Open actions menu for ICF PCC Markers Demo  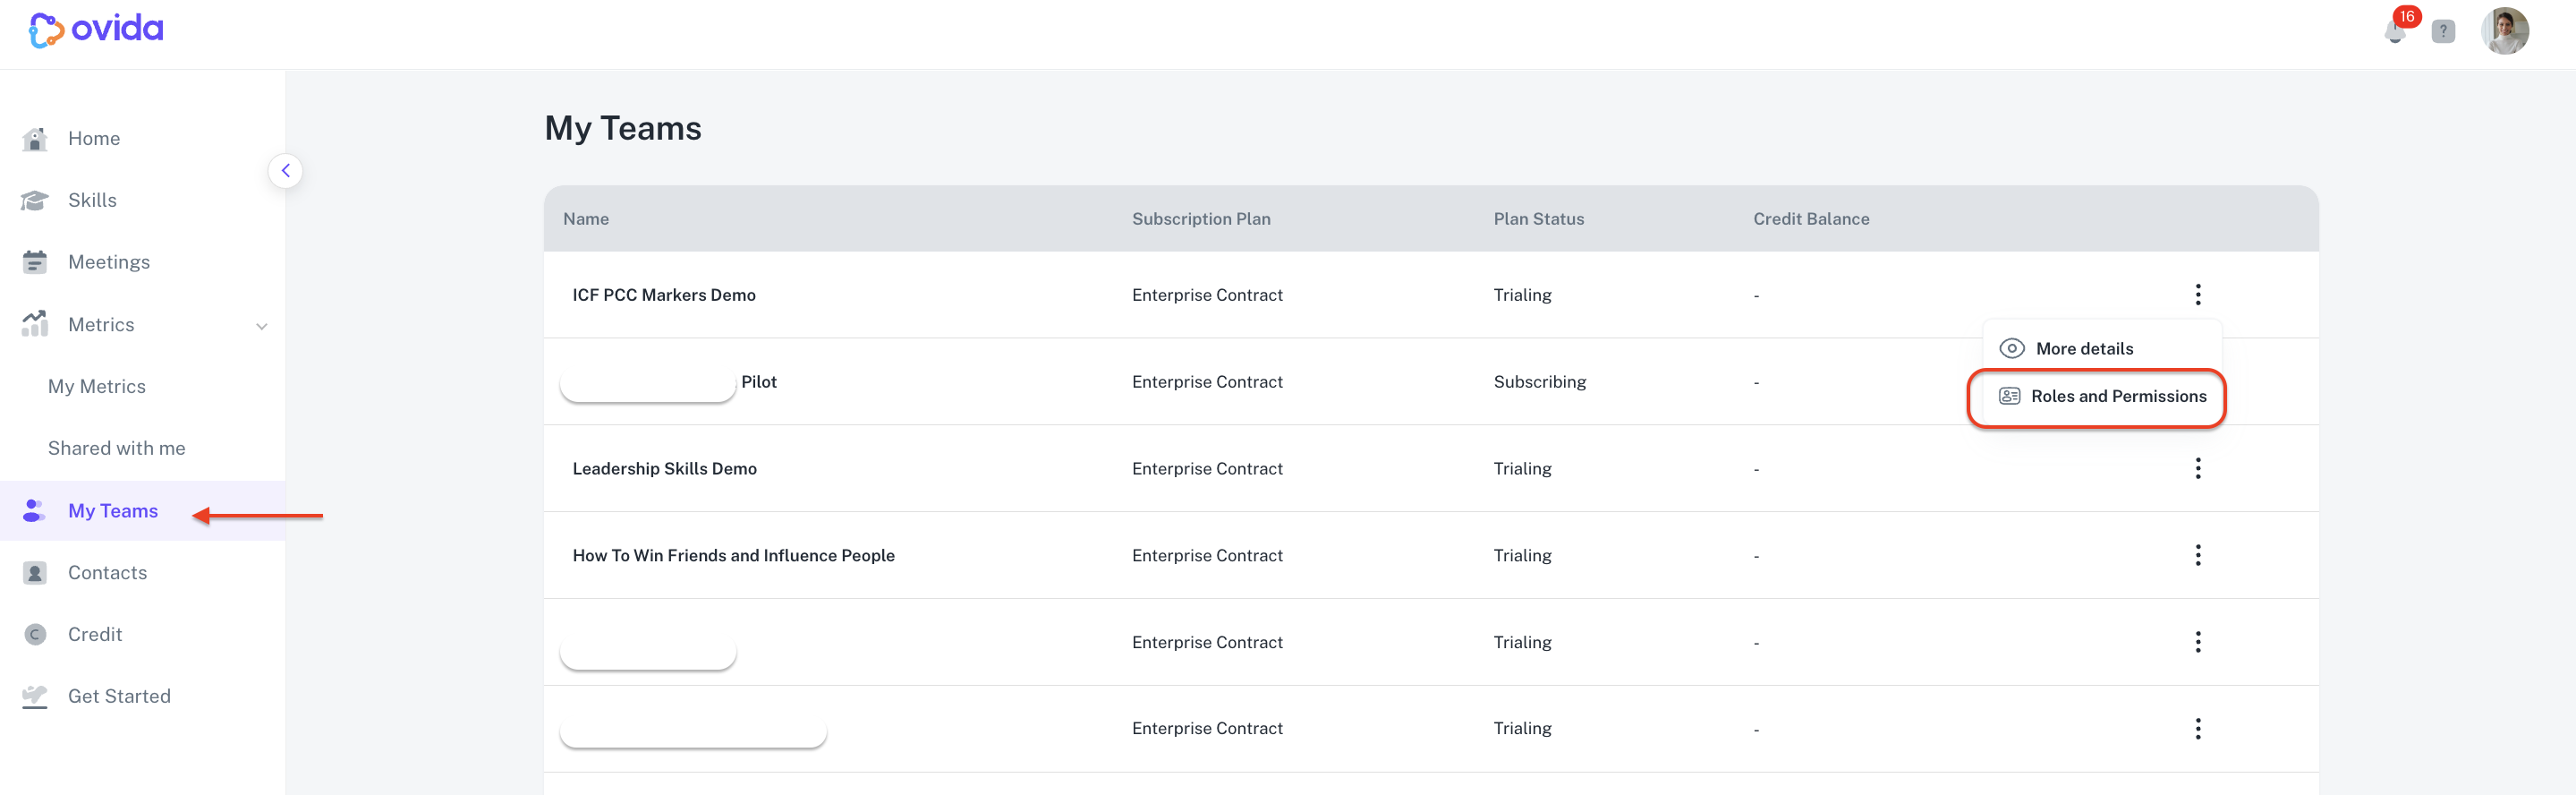coord(2197,294)
